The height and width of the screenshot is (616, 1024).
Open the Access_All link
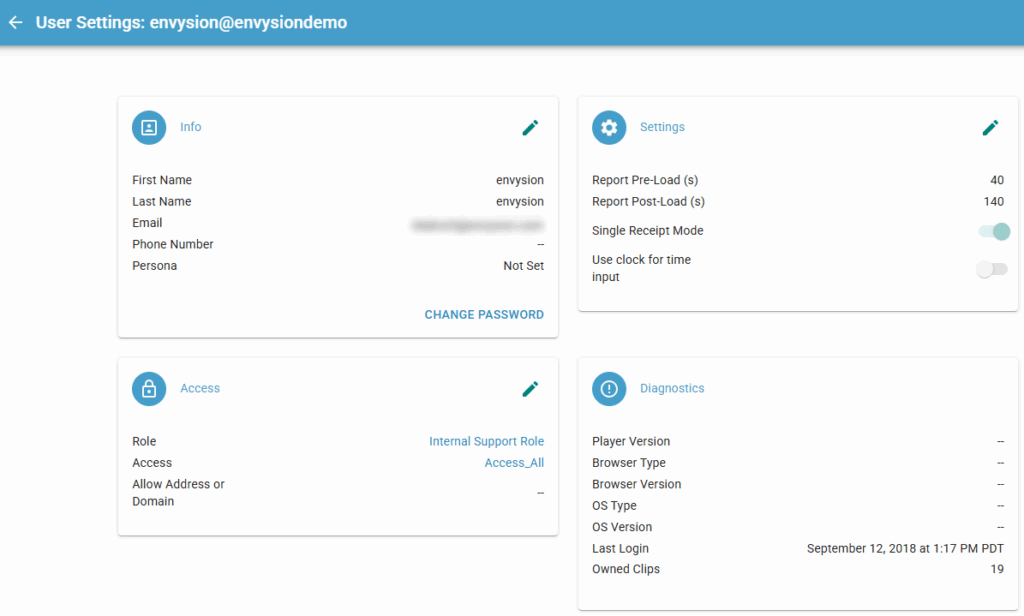pos(514,463)
